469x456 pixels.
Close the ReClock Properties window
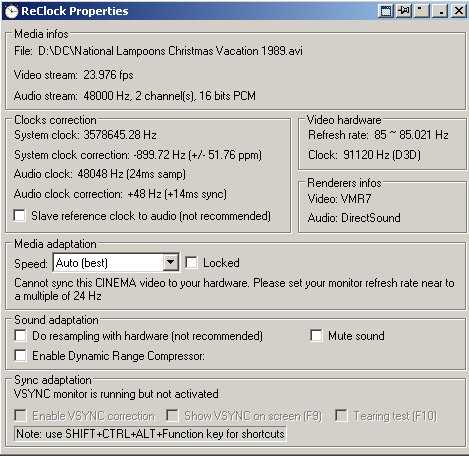[459, 11]
